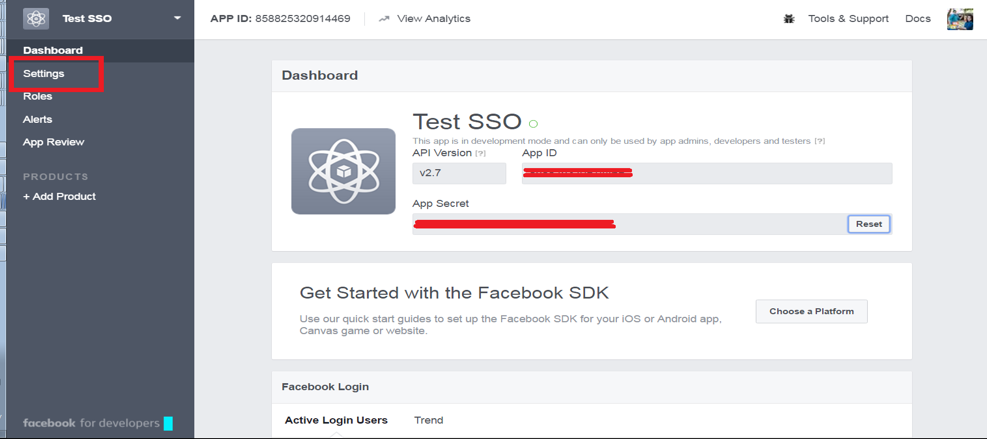
Task: Click the facebook for developers logo
Action: (x=91, y=423)
